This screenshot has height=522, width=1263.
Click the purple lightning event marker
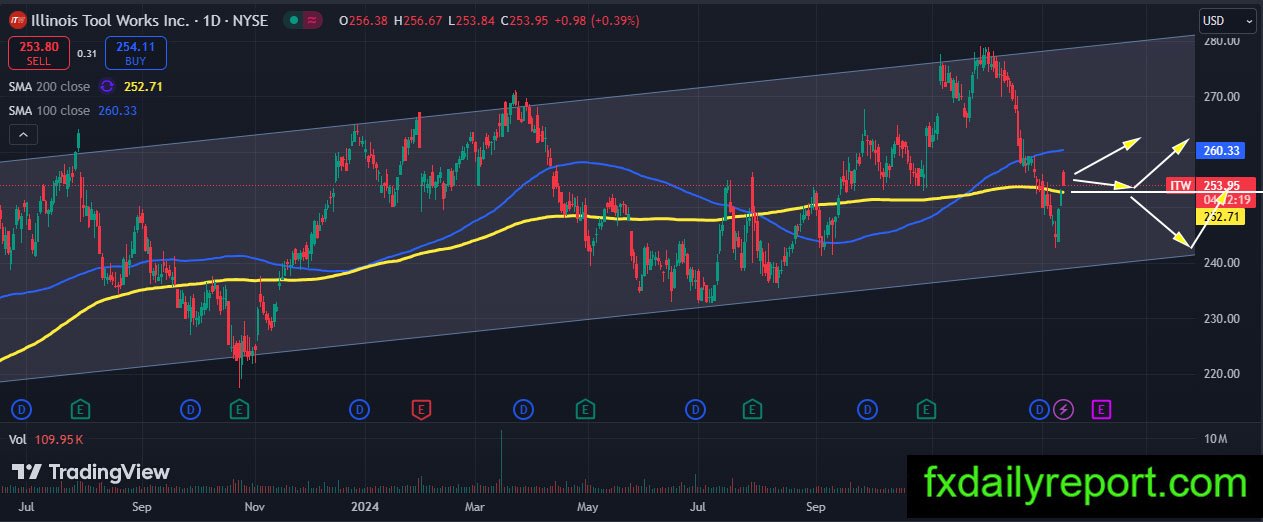[x=1064, y=409]
